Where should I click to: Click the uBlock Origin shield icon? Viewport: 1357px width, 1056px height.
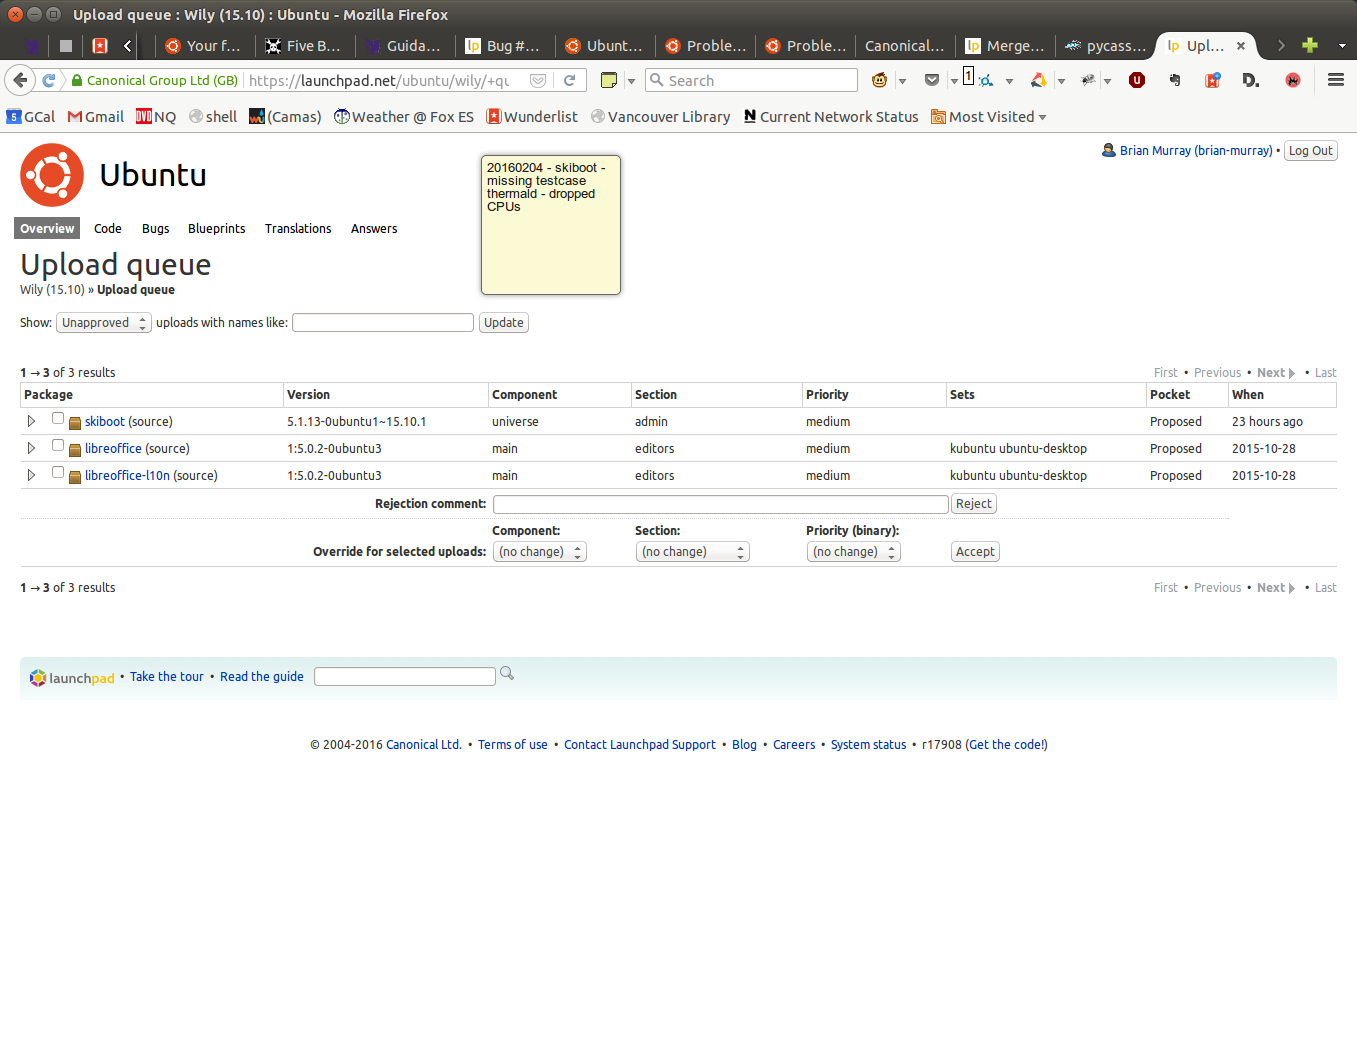[x=1136, y=80]
